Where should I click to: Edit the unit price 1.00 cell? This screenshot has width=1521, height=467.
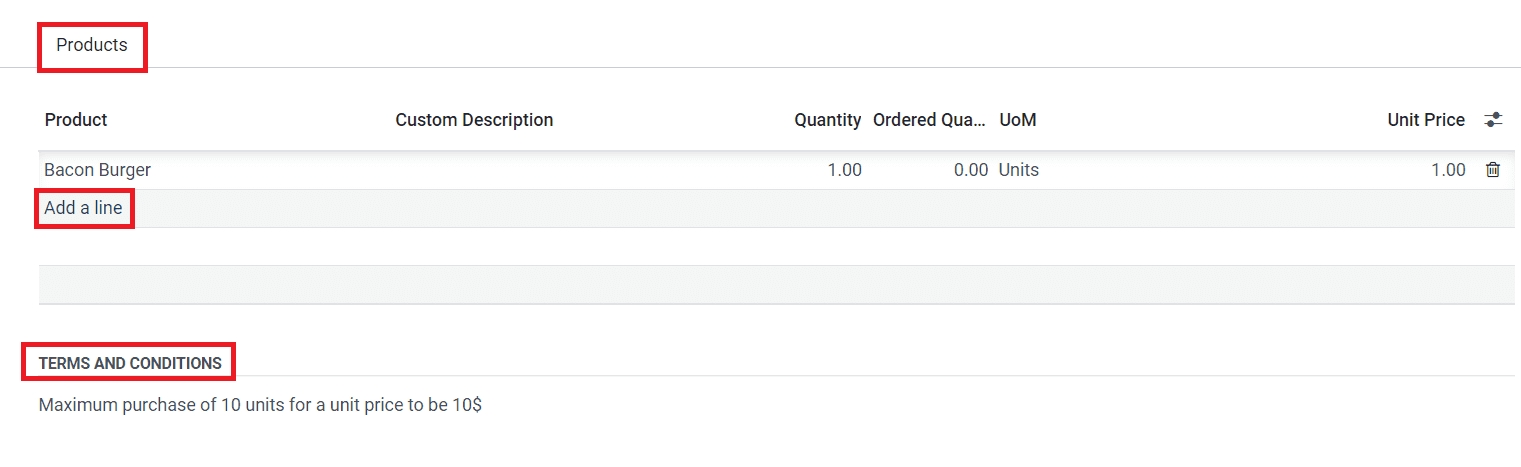pyautogui.click(x=1447, y=170)
